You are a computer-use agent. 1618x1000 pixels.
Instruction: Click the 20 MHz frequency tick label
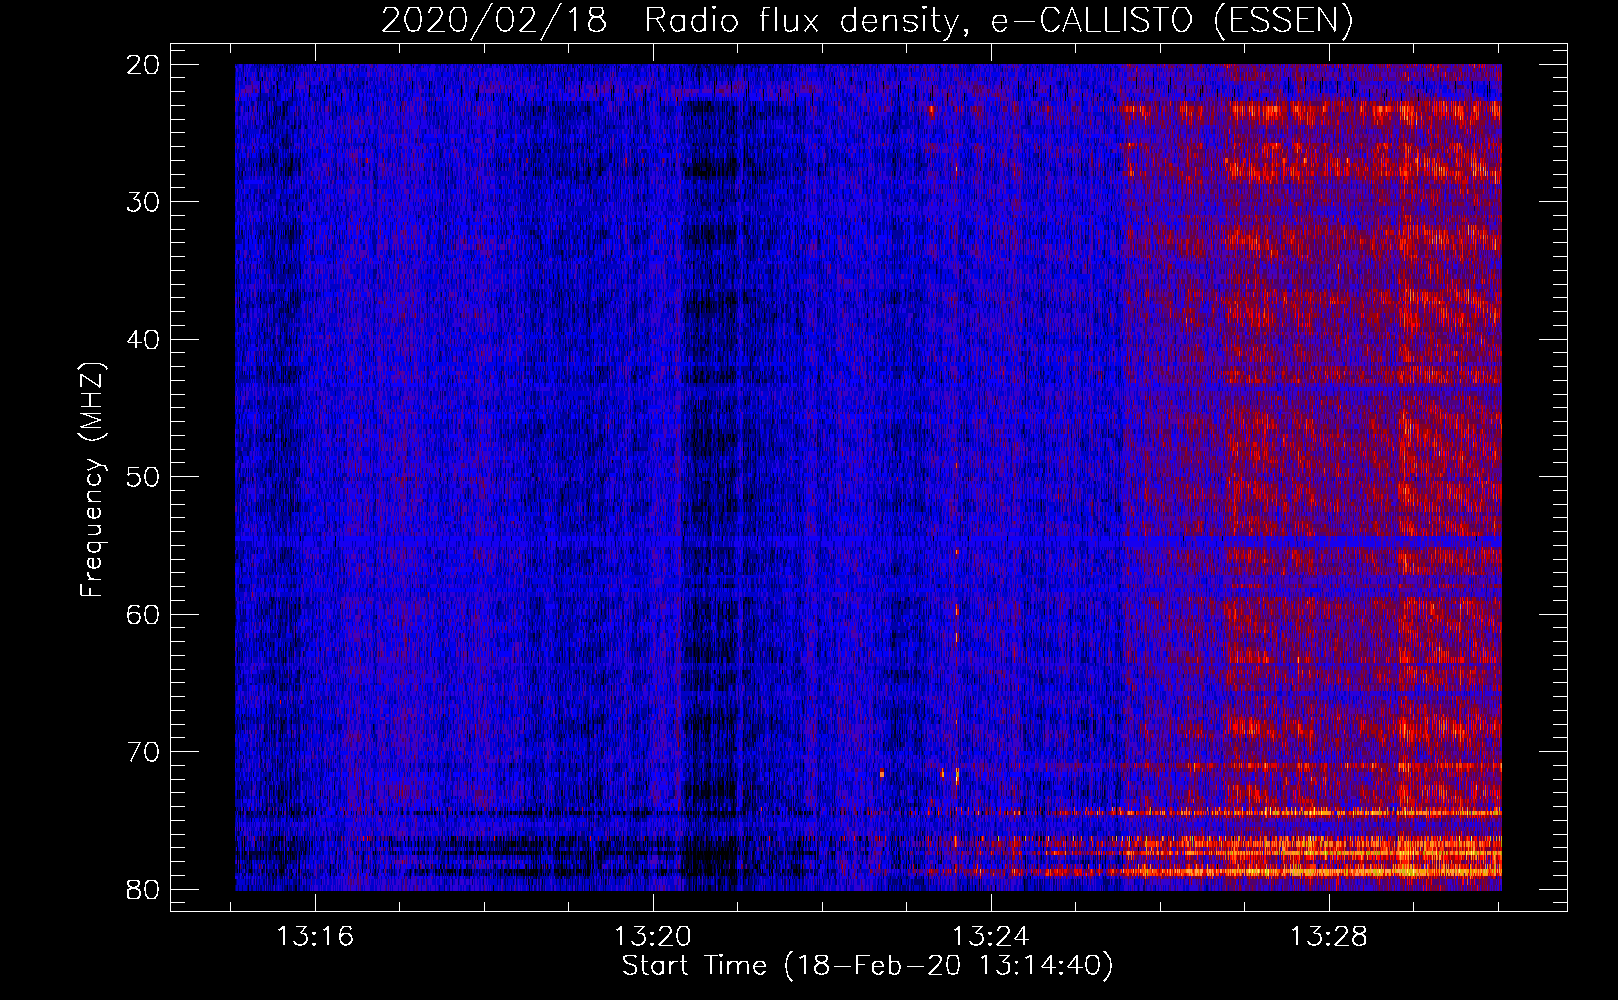143,65
